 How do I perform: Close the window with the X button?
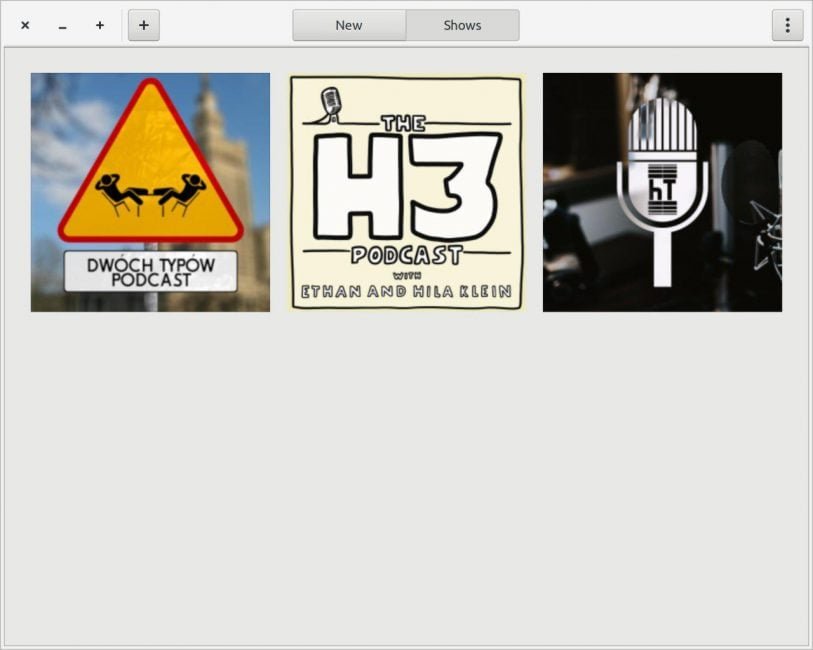(x=25, y=25)
